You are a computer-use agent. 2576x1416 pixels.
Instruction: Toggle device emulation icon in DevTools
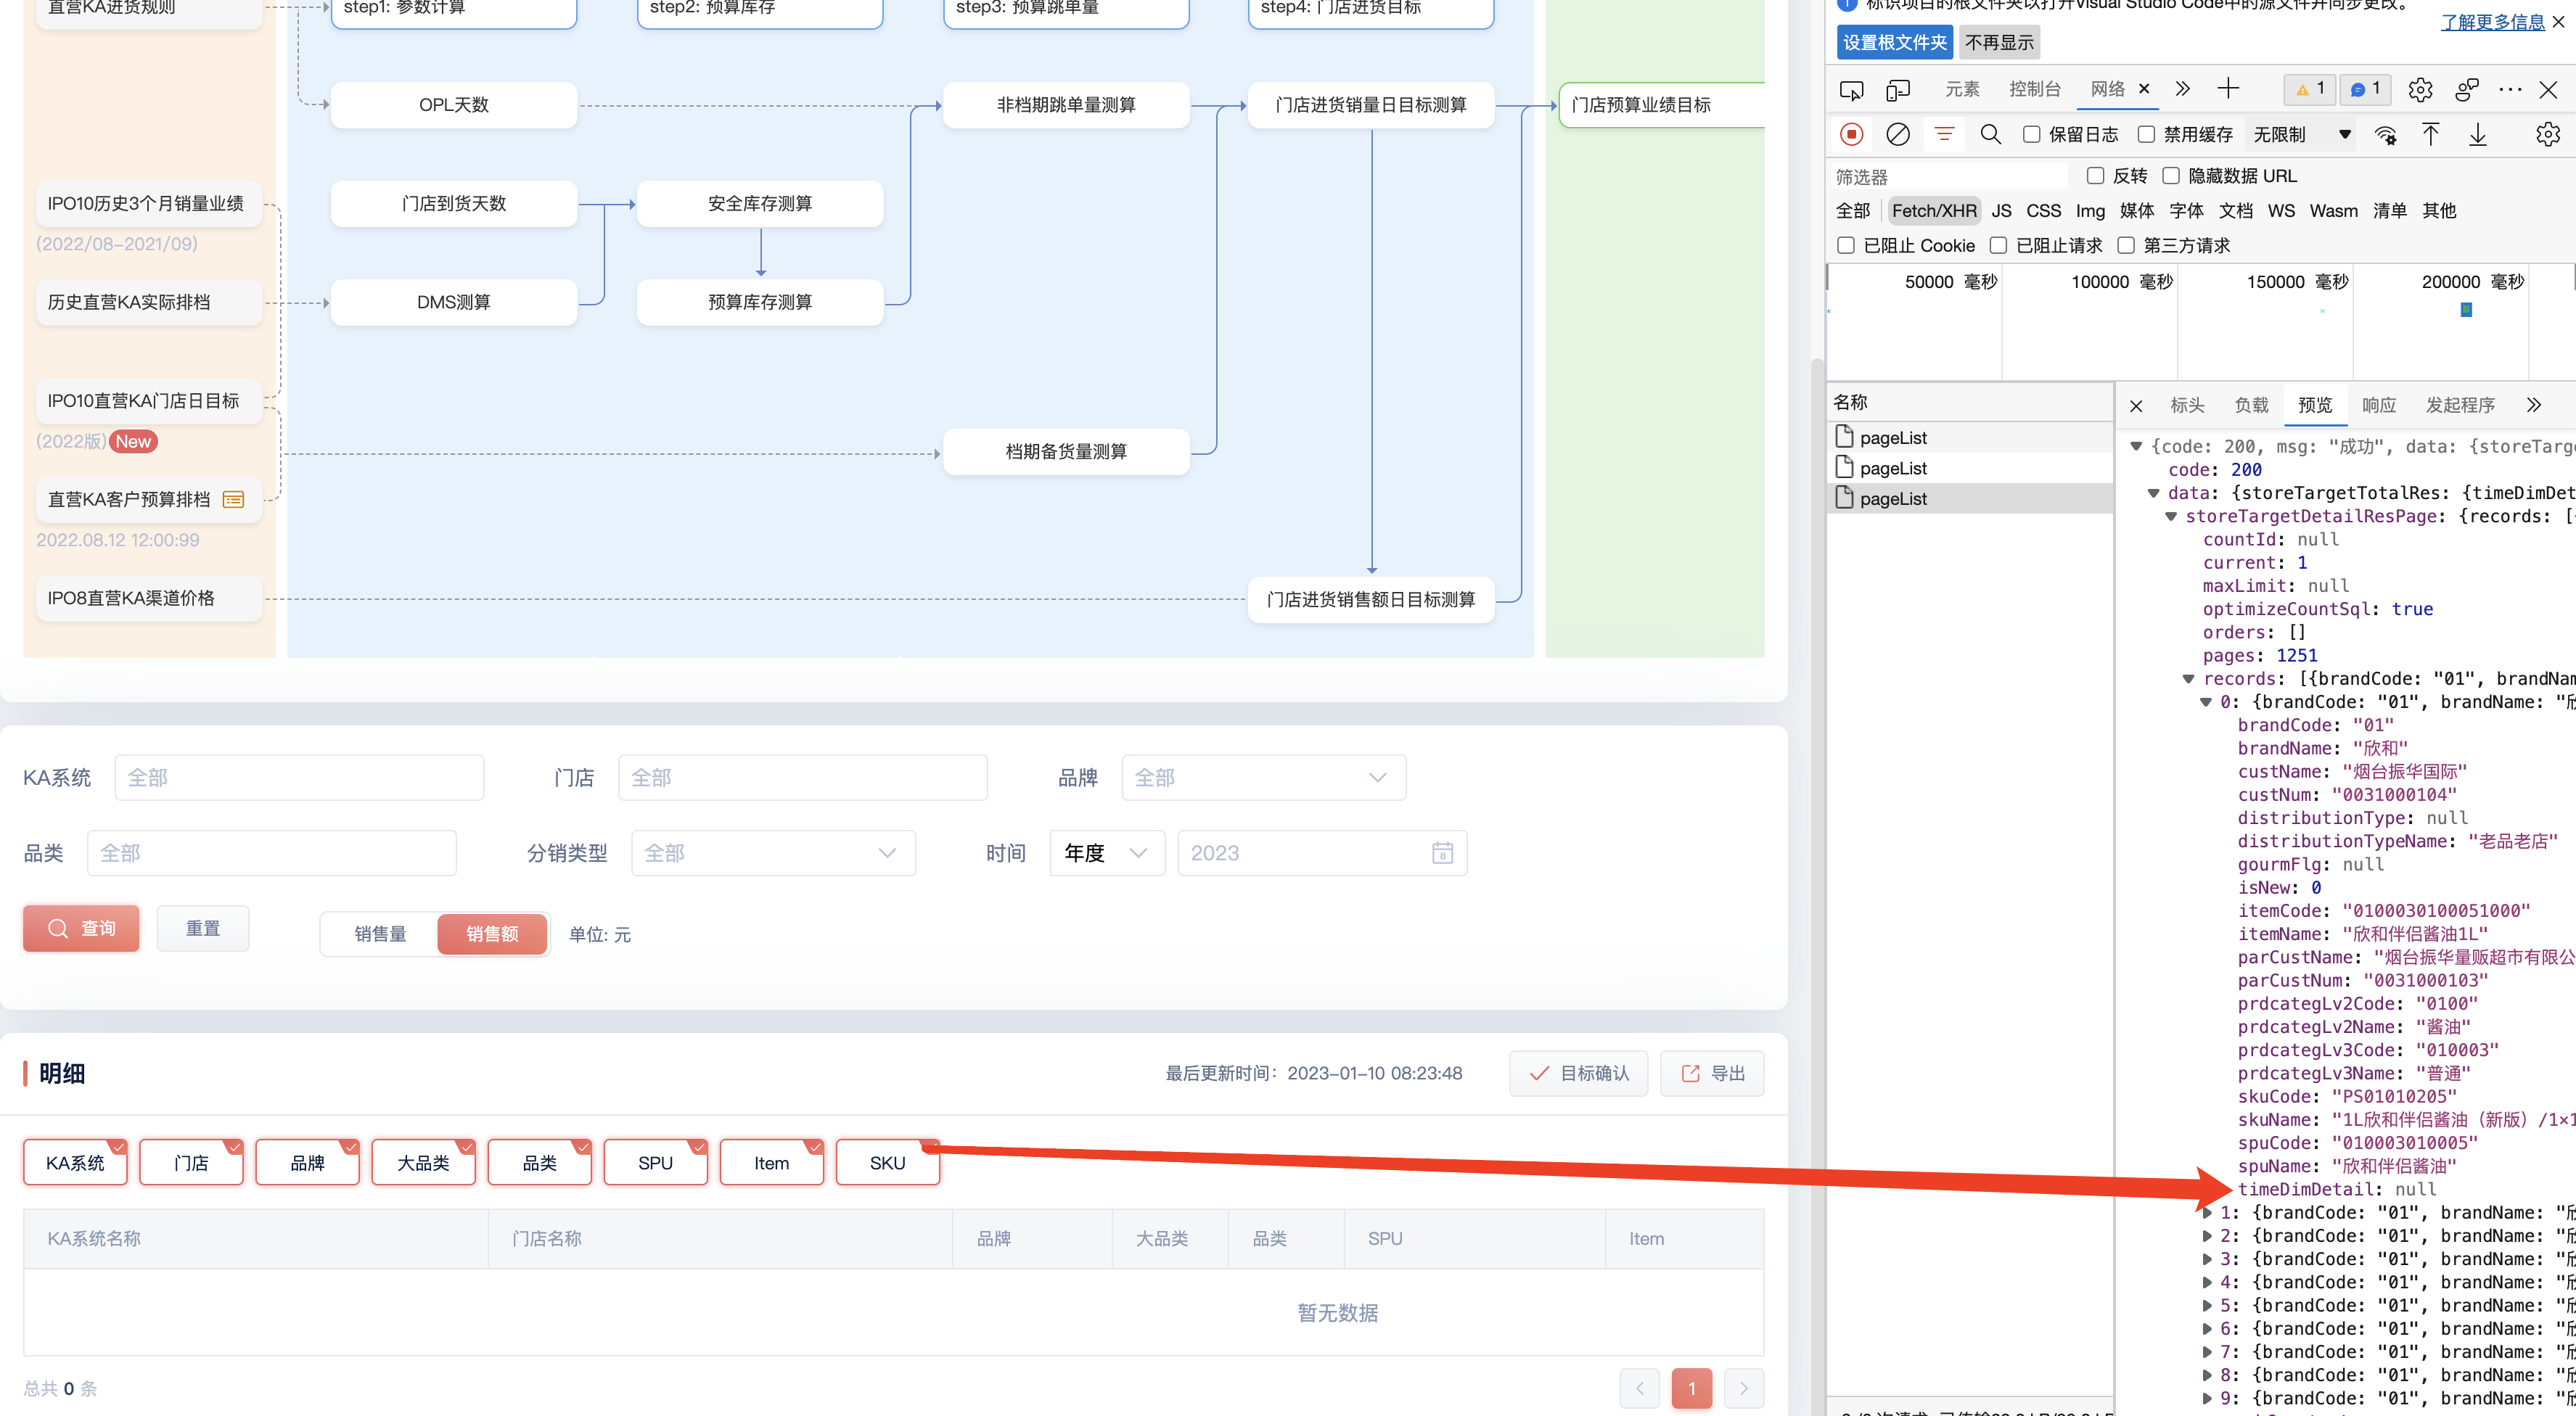[x=1897, y=90]
